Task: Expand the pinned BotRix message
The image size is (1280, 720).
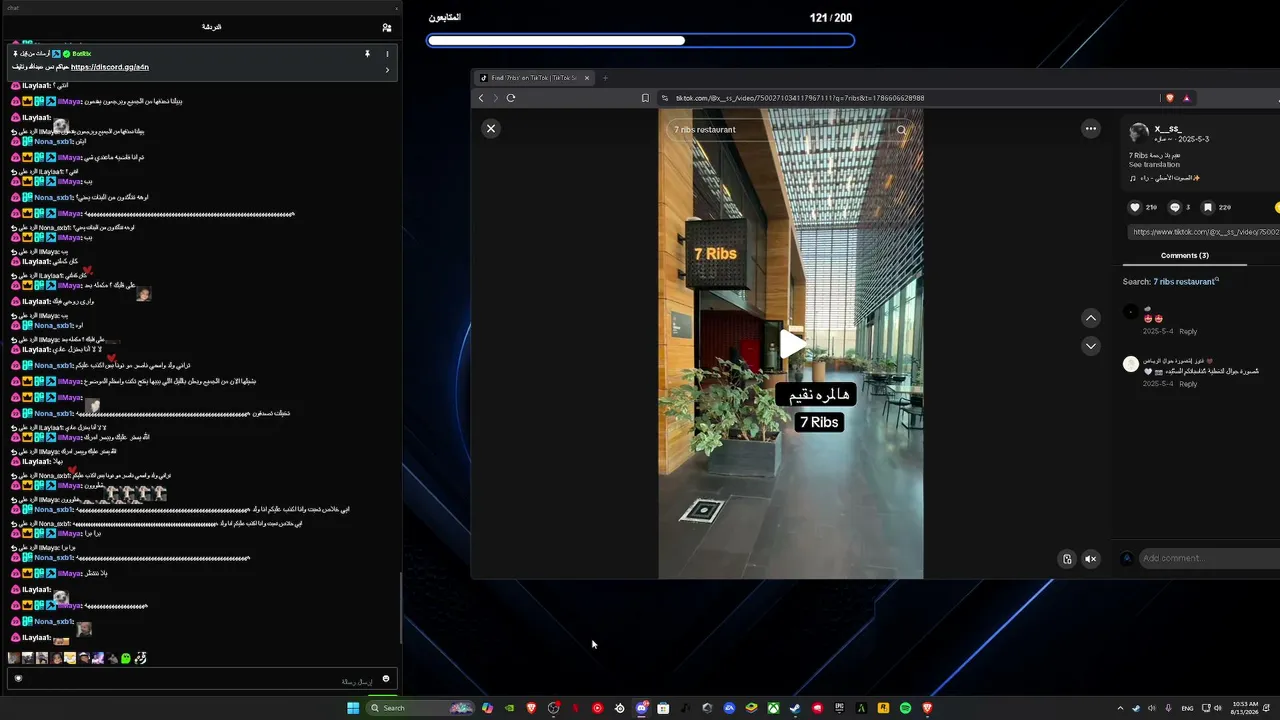Action: 387,70
